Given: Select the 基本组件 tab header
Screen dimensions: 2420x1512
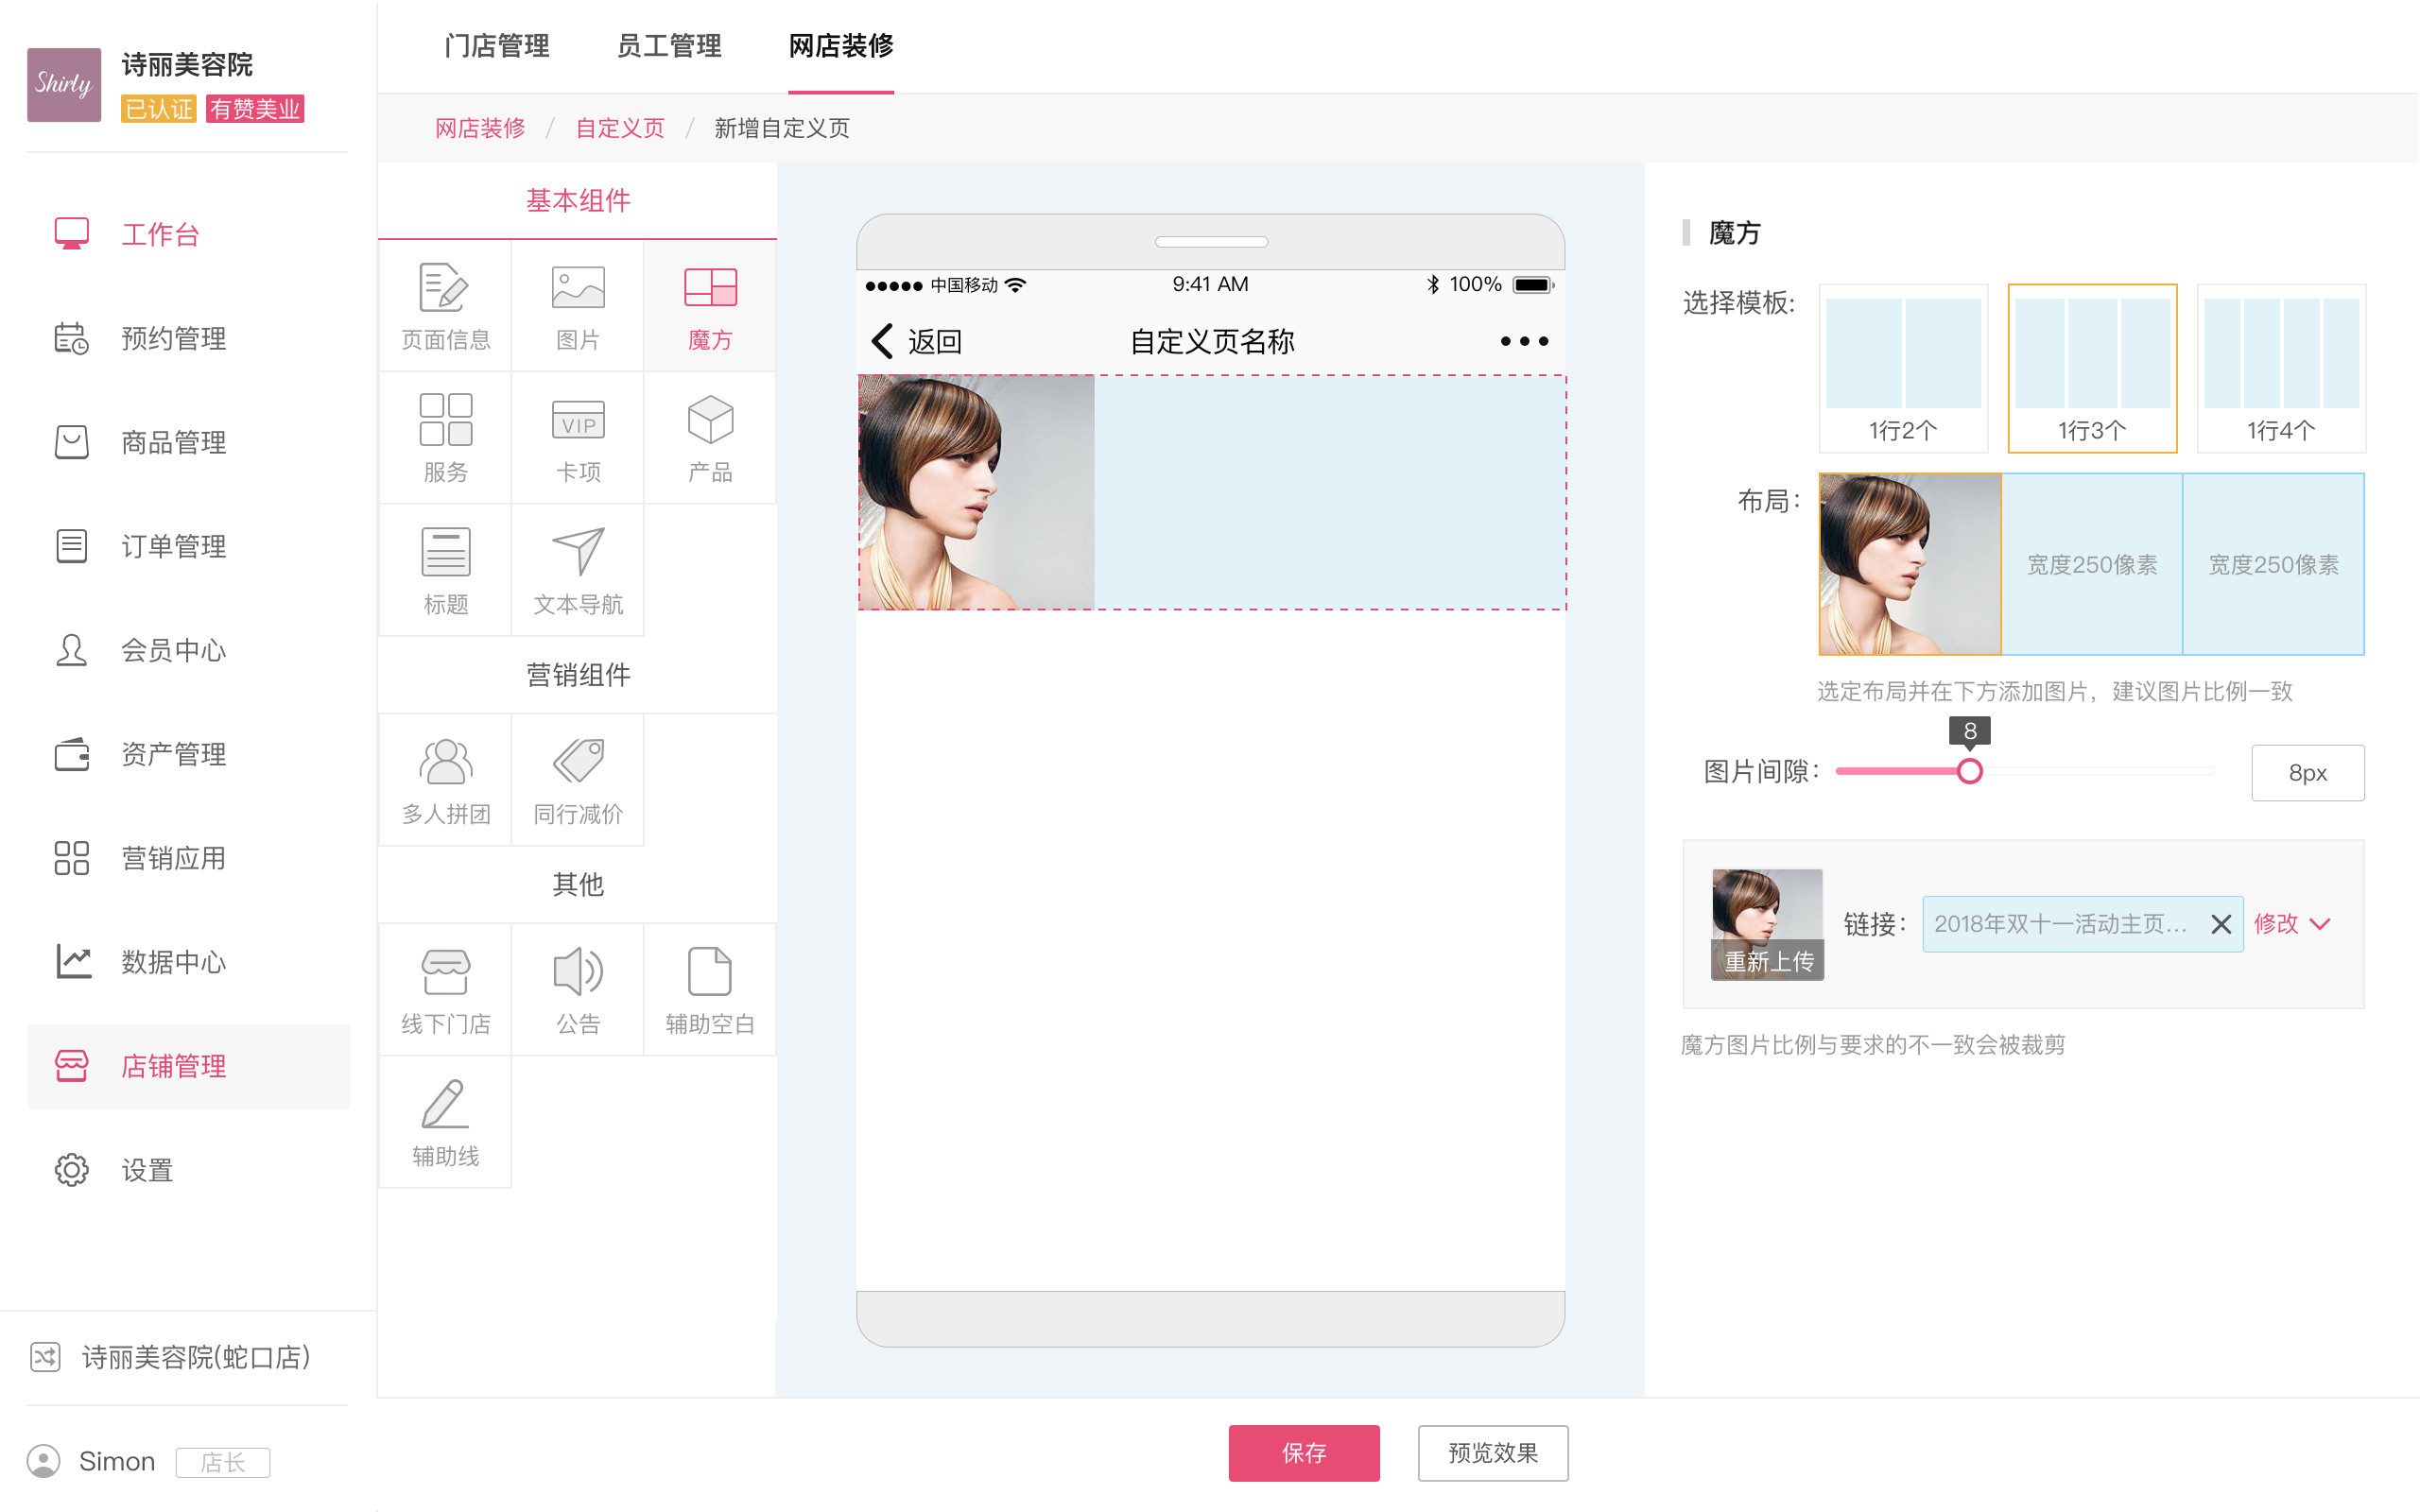Looking at the screenshot, I should (578, 200).
